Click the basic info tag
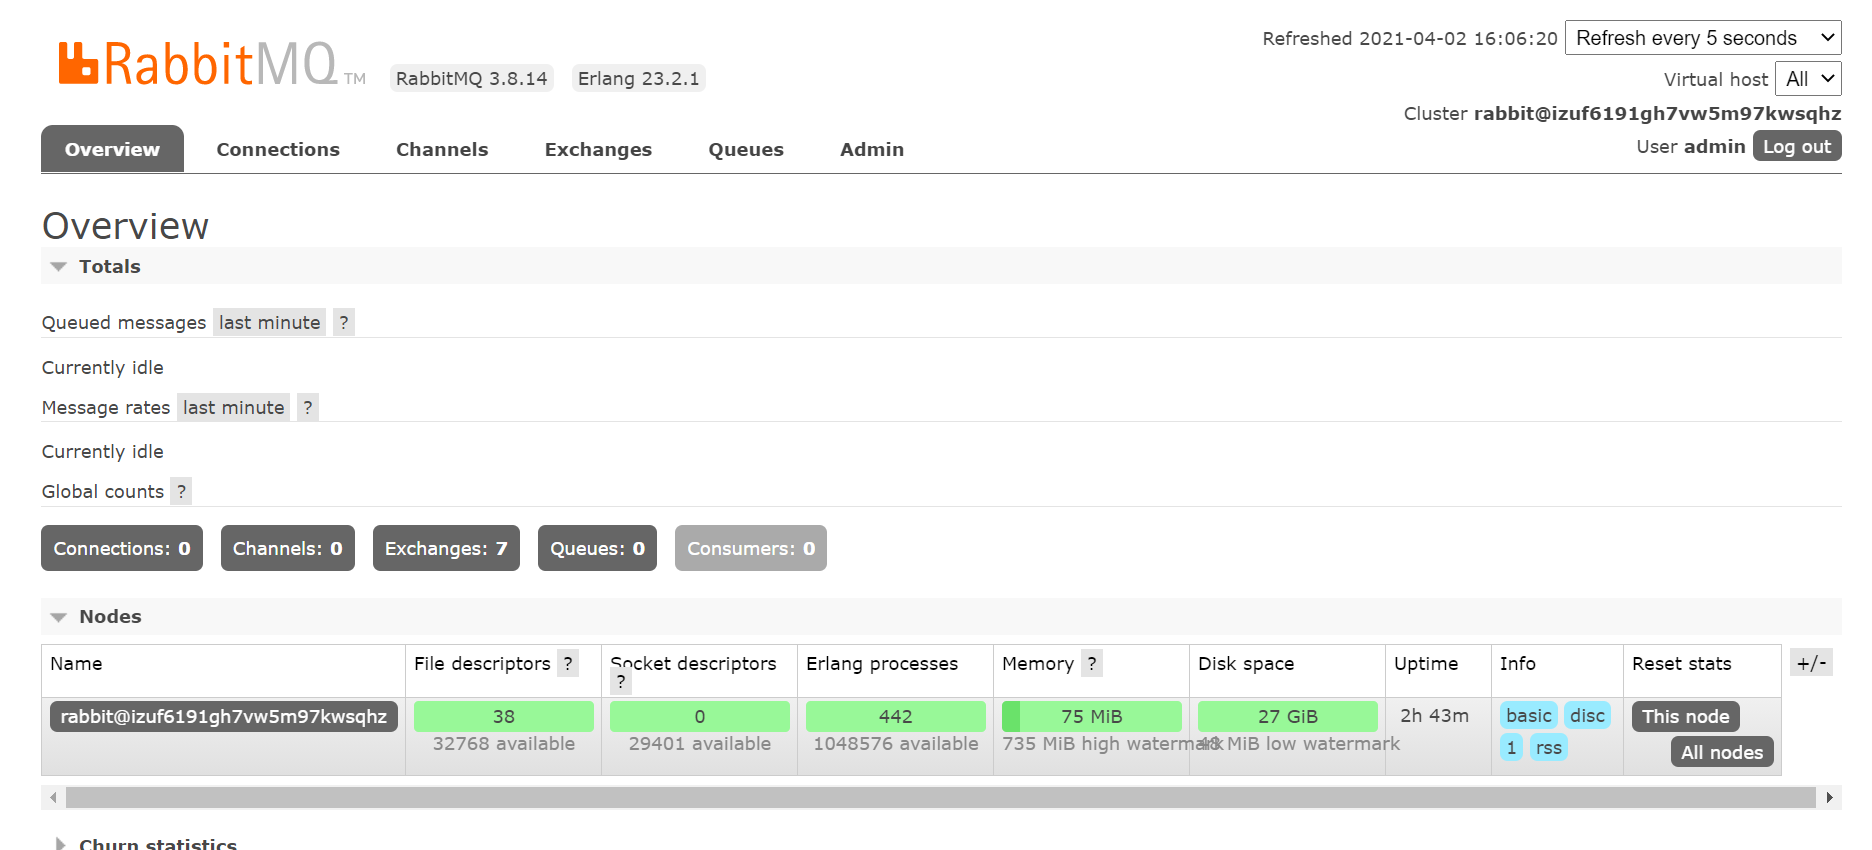 tap(1529, 715)
